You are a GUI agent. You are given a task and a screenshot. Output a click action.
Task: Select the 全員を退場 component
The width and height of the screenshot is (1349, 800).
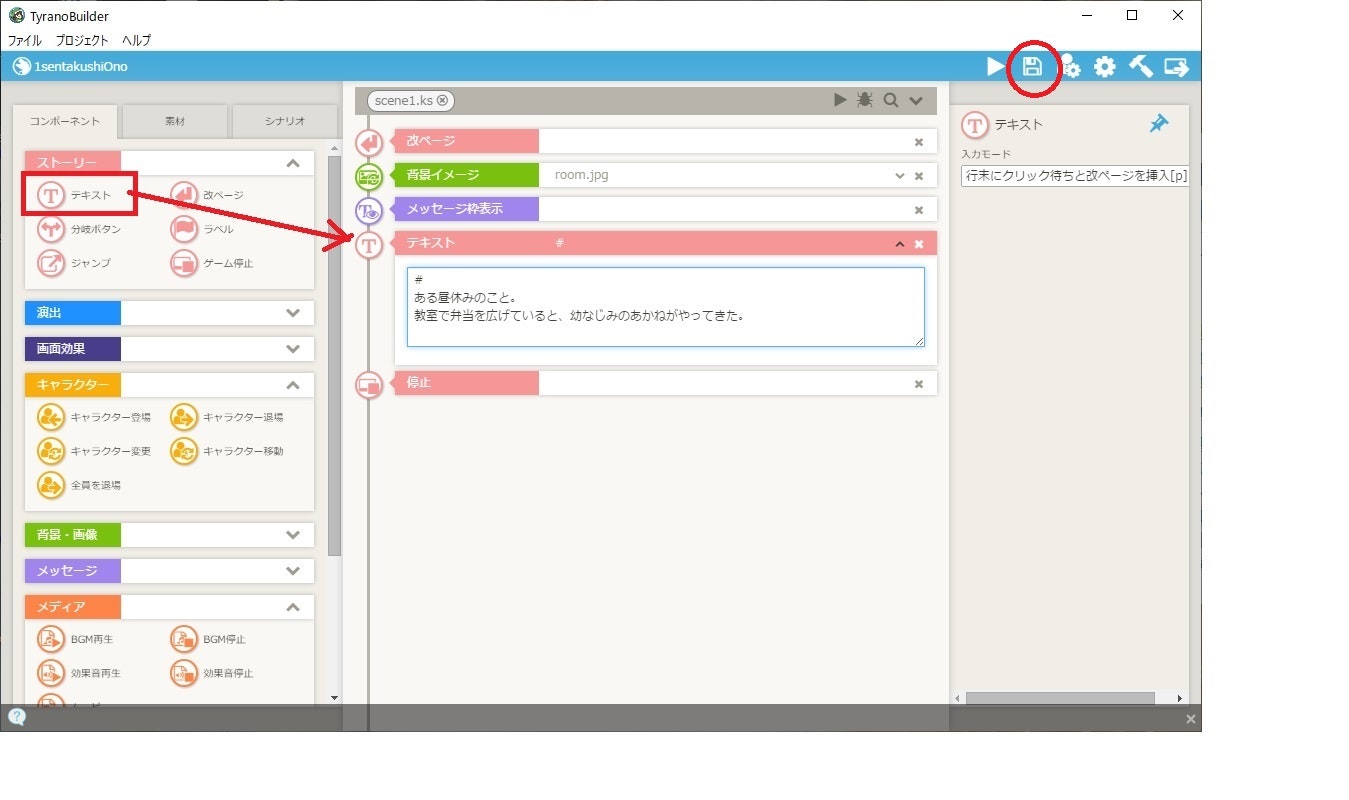point(79,485)
